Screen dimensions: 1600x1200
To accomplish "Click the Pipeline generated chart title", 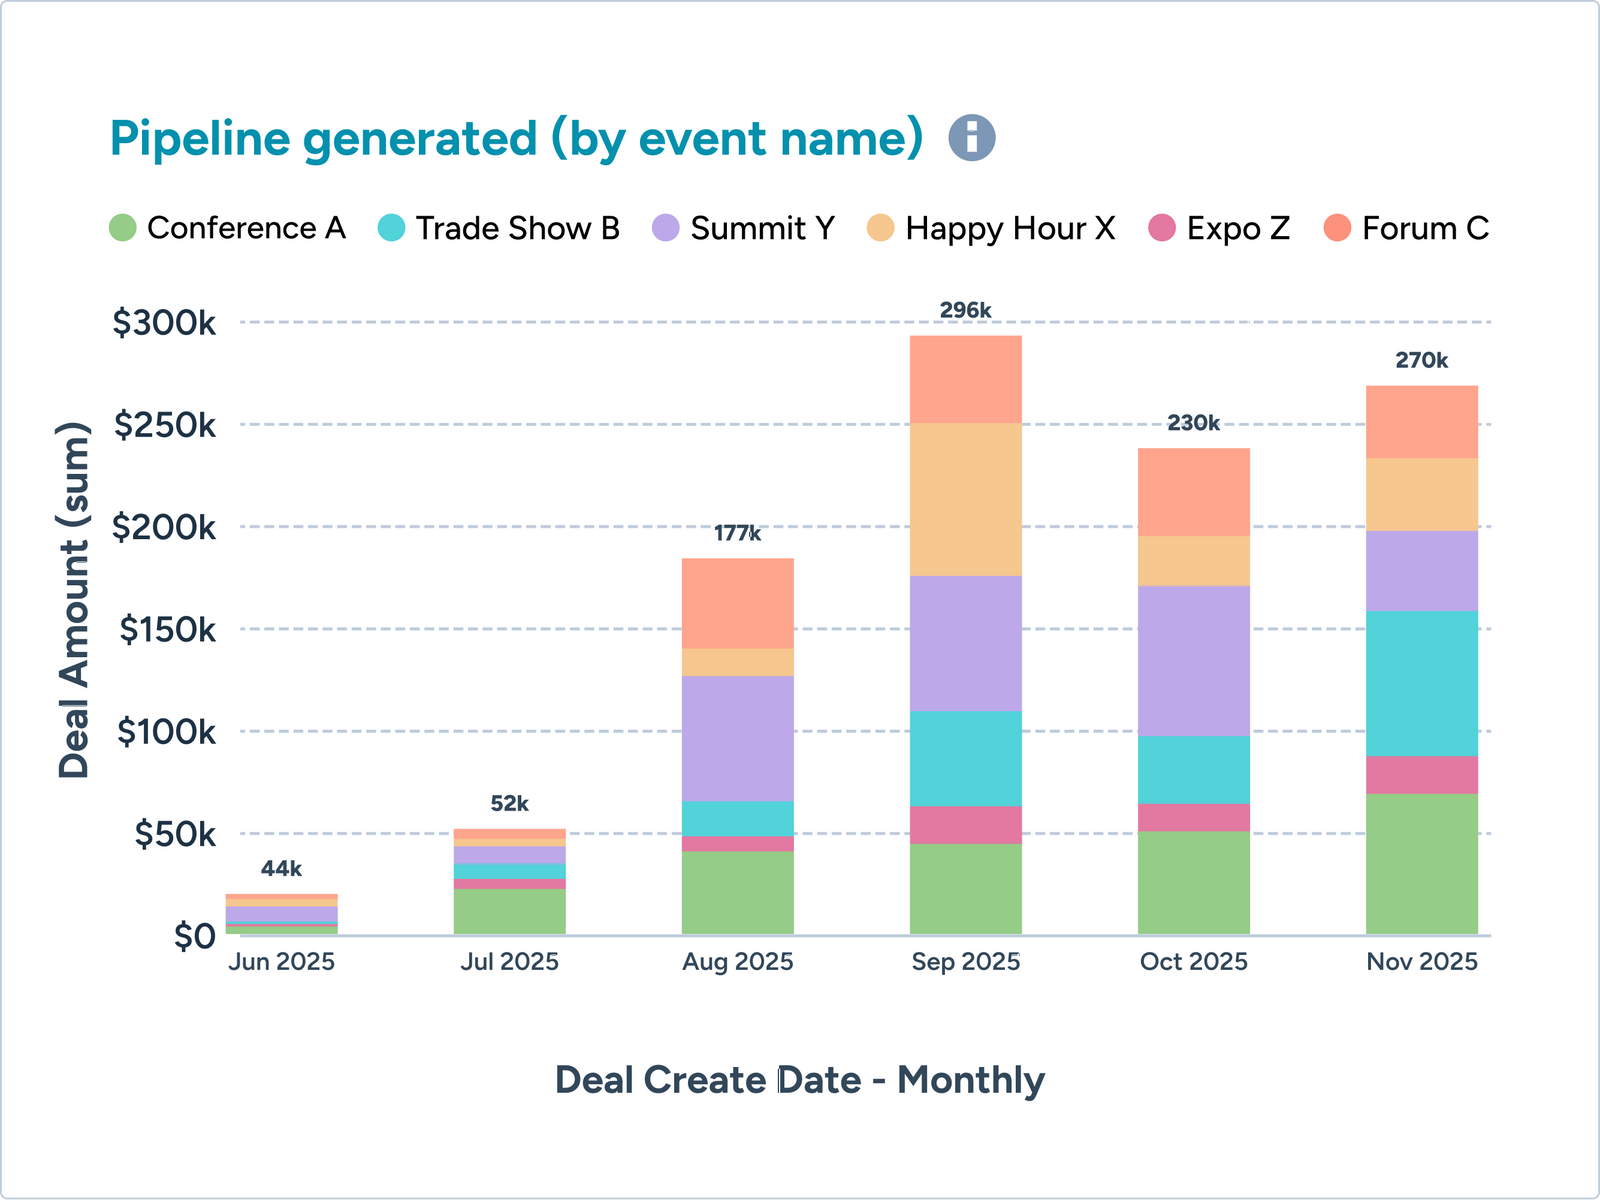I will click(516, 138).
